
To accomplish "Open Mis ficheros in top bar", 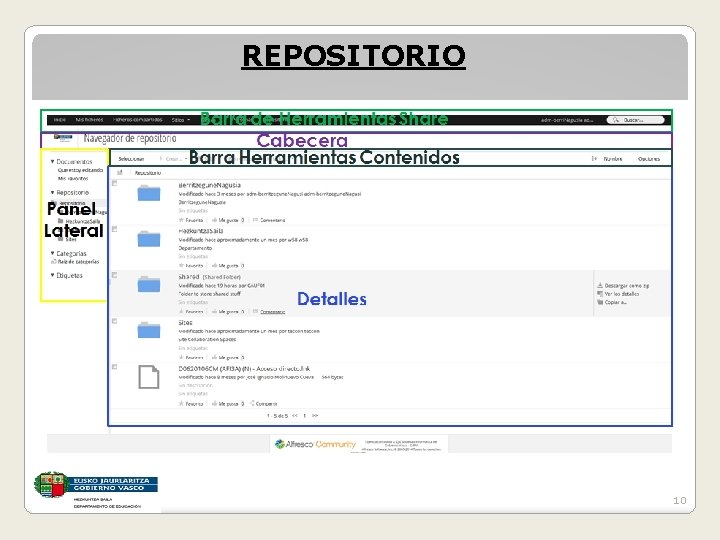I will point(89,120).
